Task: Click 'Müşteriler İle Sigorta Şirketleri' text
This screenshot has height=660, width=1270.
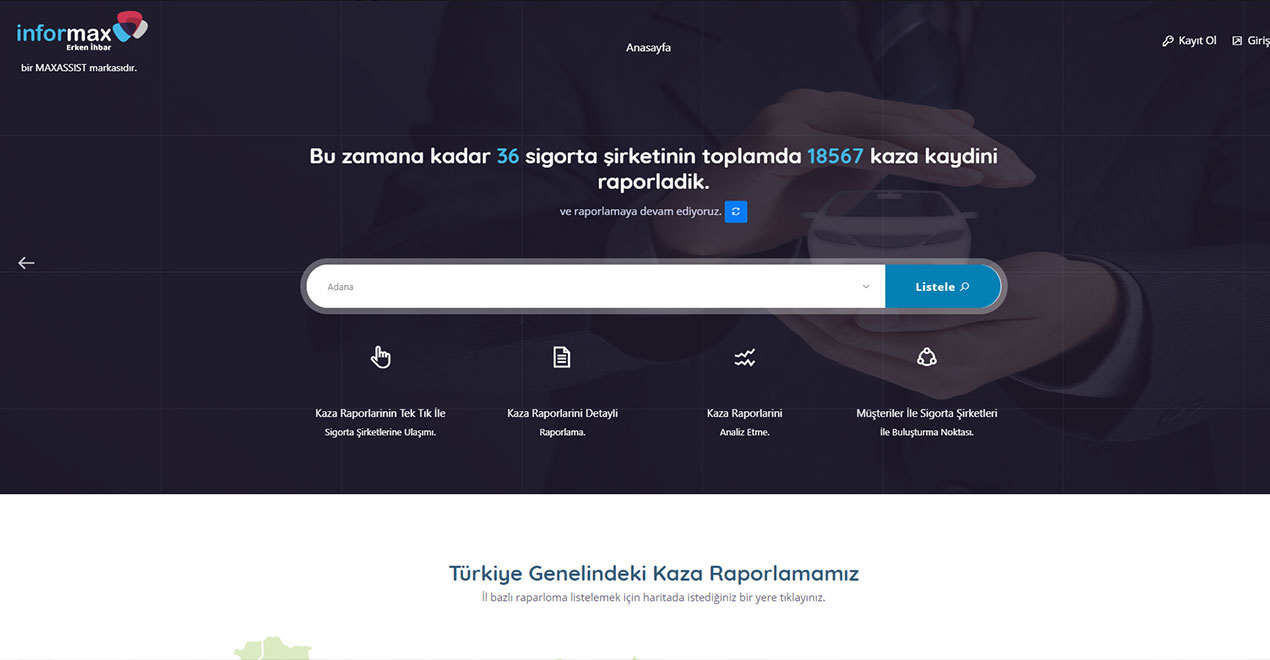Action: tap(927, 413)
